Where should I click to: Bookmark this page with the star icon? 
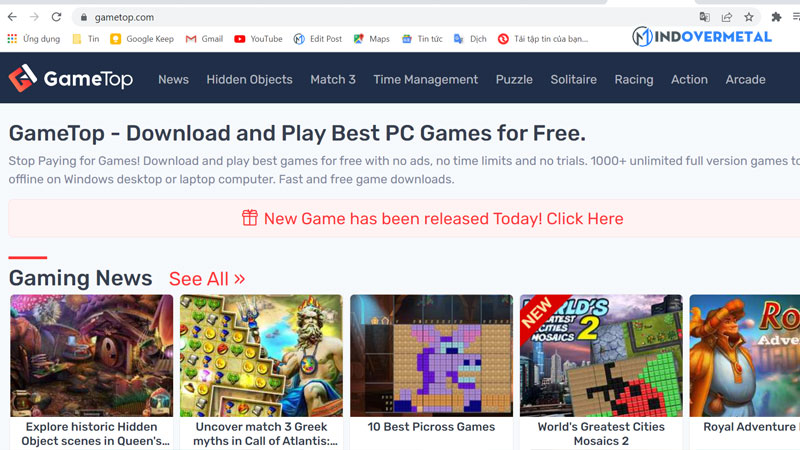point(748,17)
